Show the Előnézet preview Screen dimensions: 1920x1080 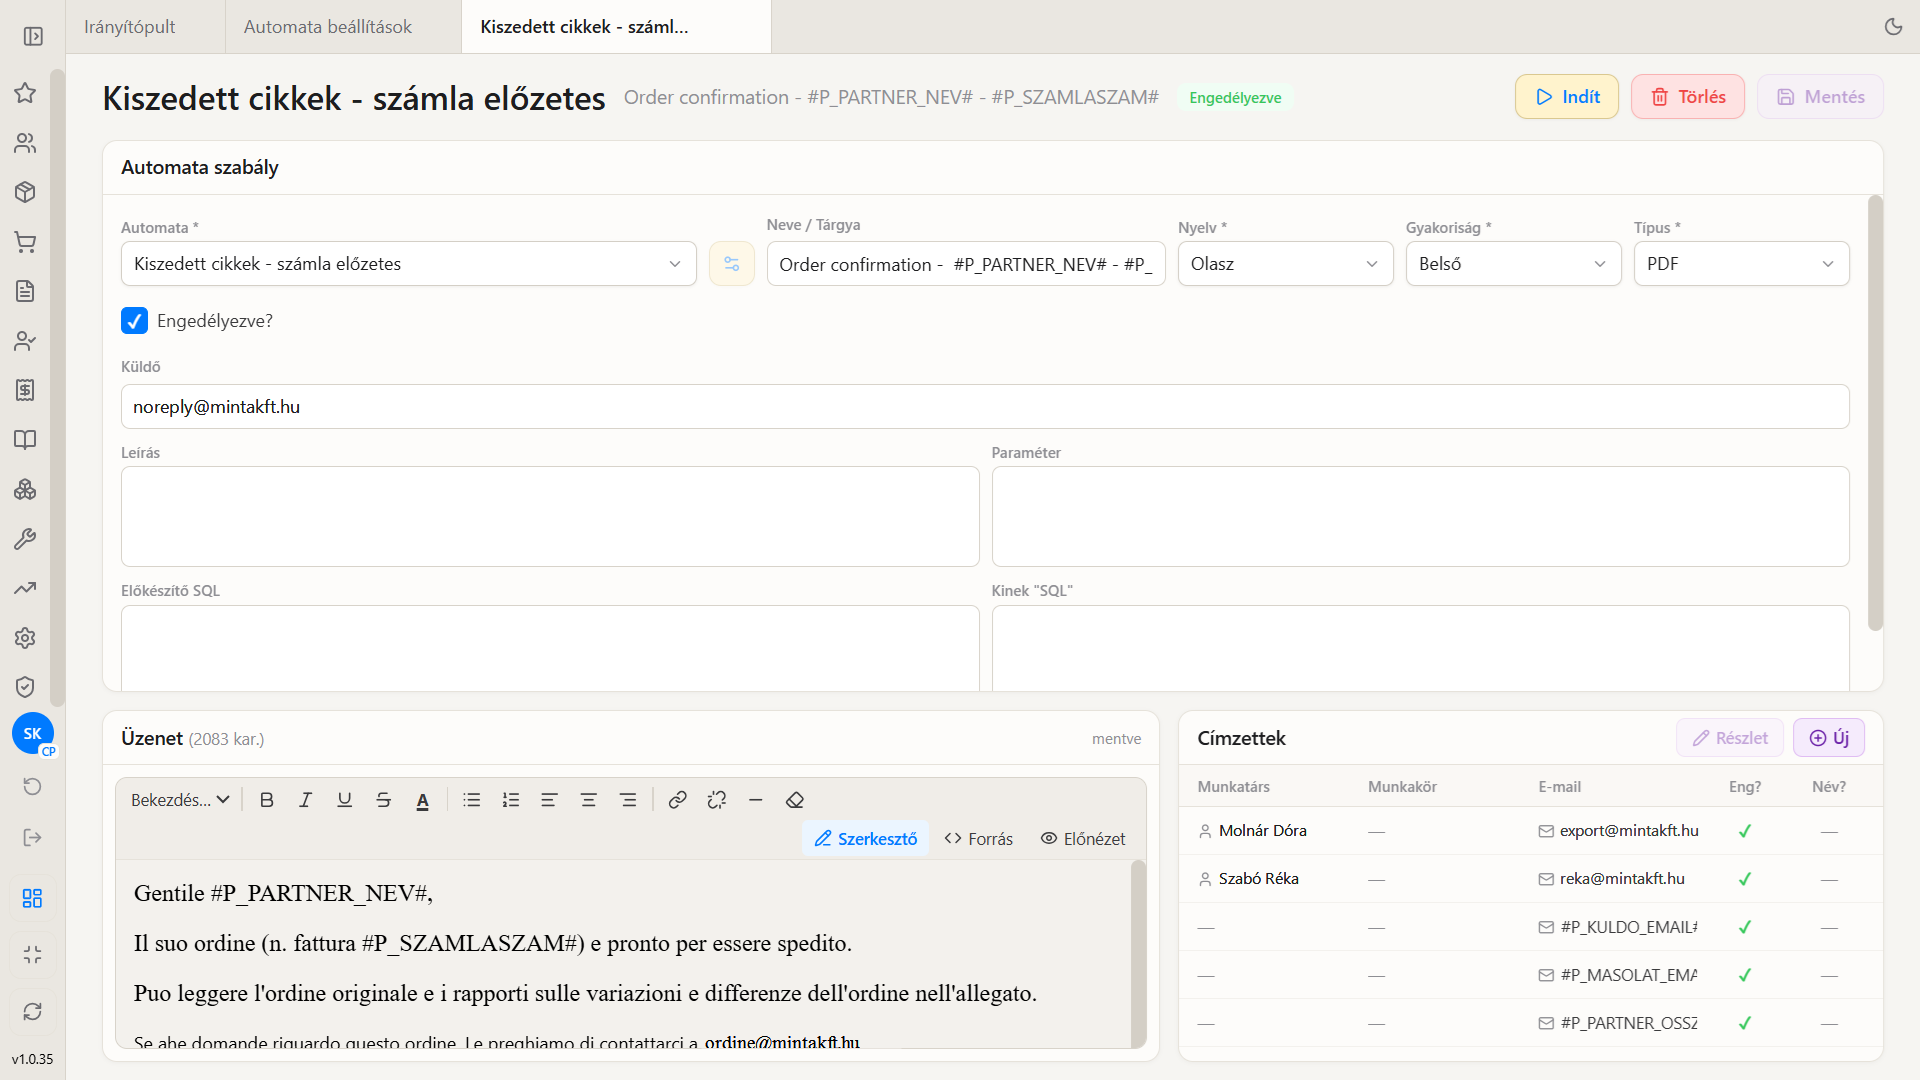[1083, 839]
